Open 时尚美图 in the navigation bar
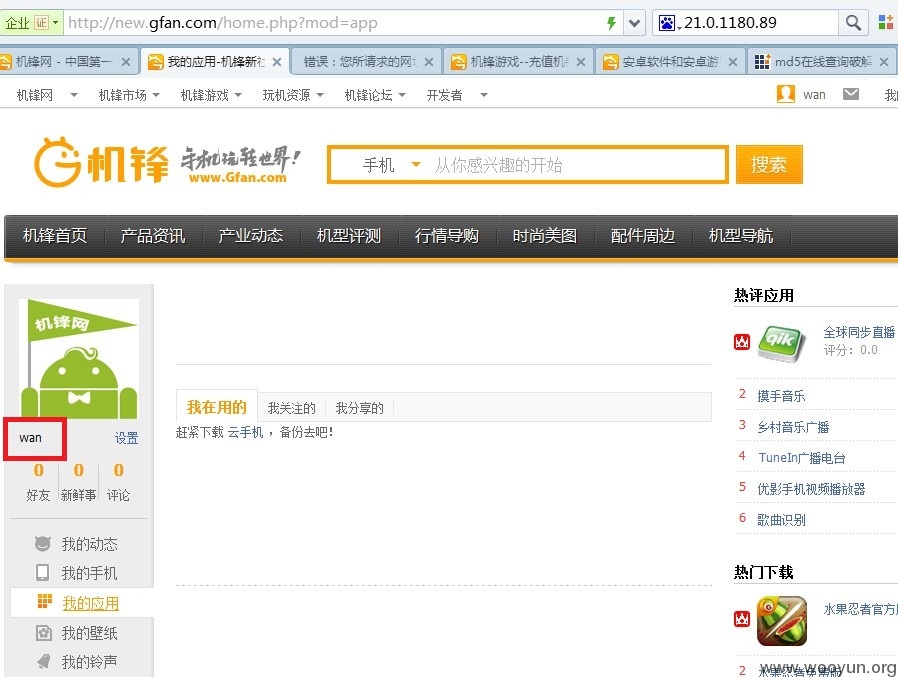Image resolution: width=898 pixels, height=677 pixels. pos(545,235)
